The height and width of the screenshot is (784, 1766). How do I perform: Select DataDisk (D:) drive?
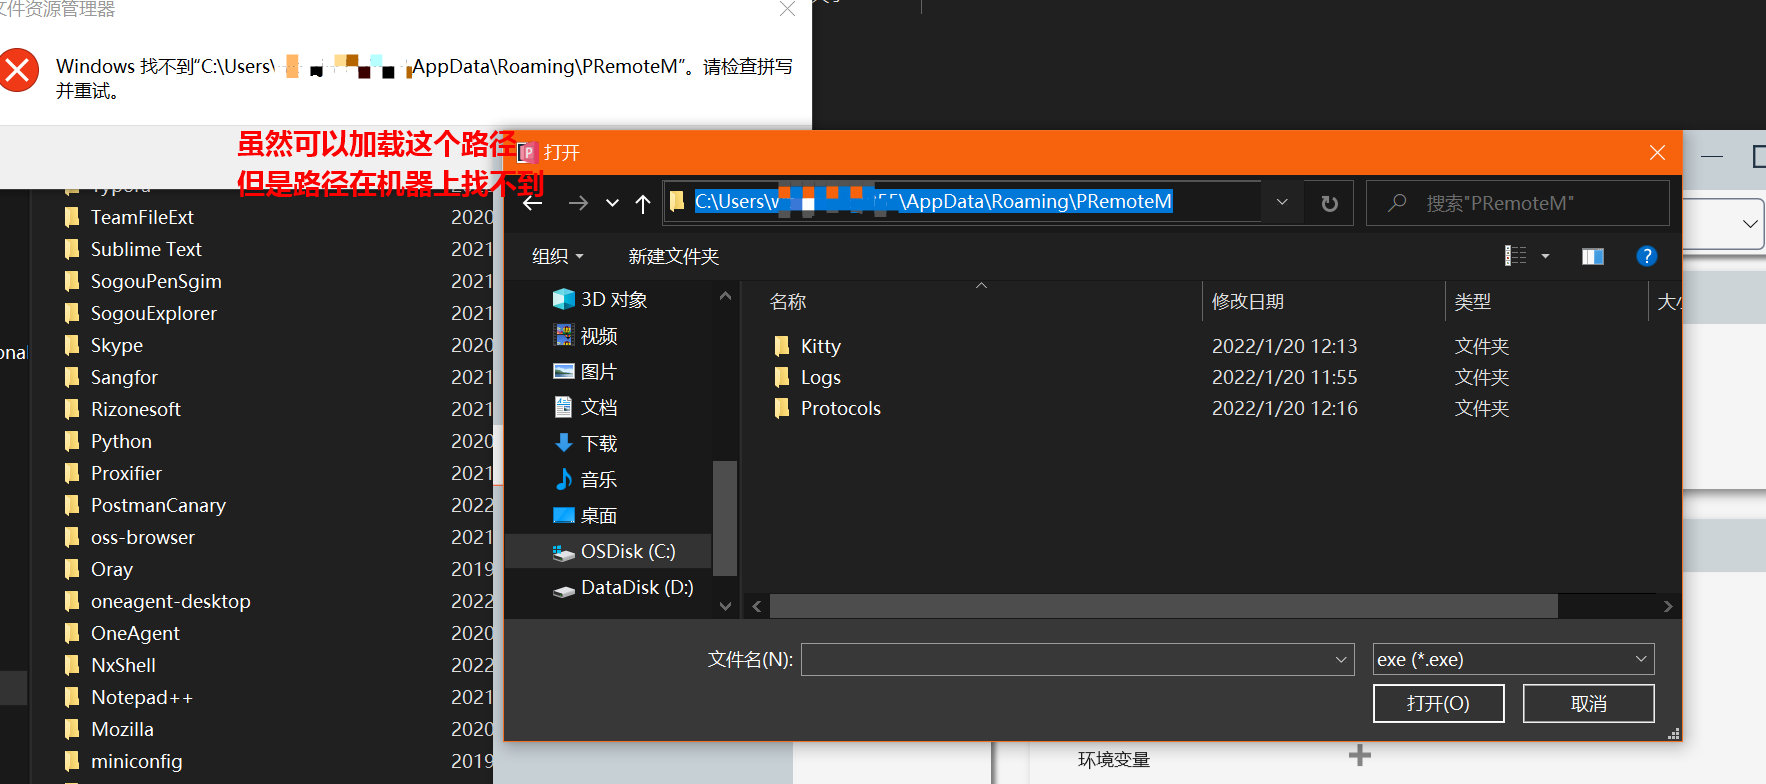pos(622,587)
